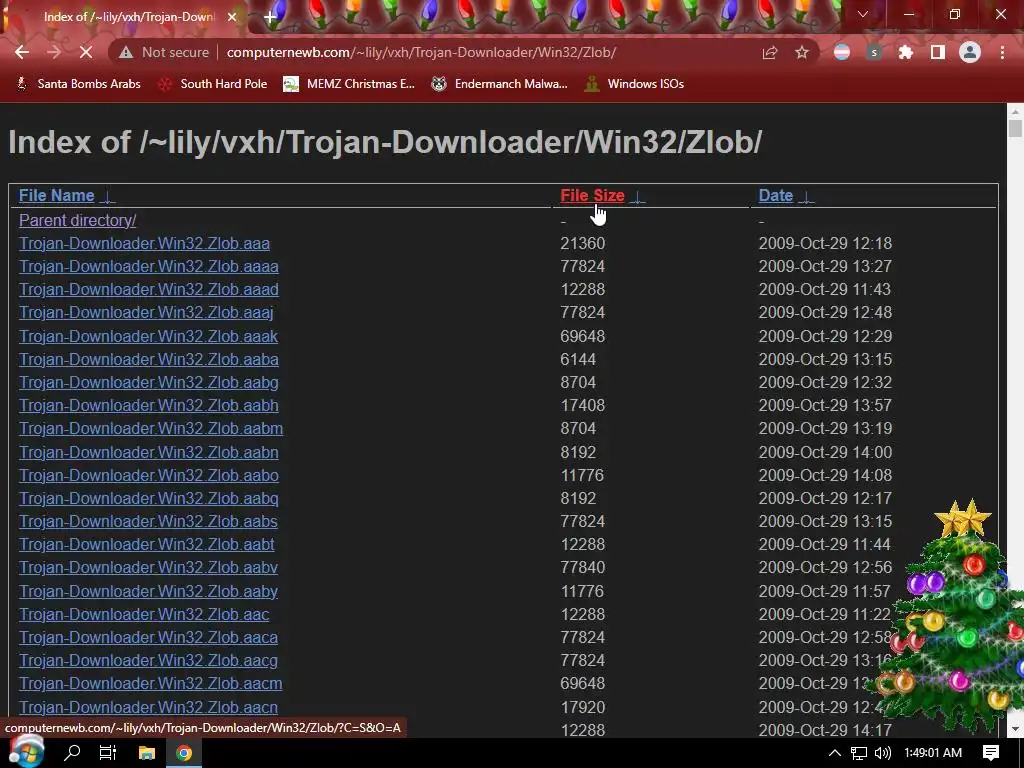
Task: Click descending arrow next to File Name
Action: [108, 197]
